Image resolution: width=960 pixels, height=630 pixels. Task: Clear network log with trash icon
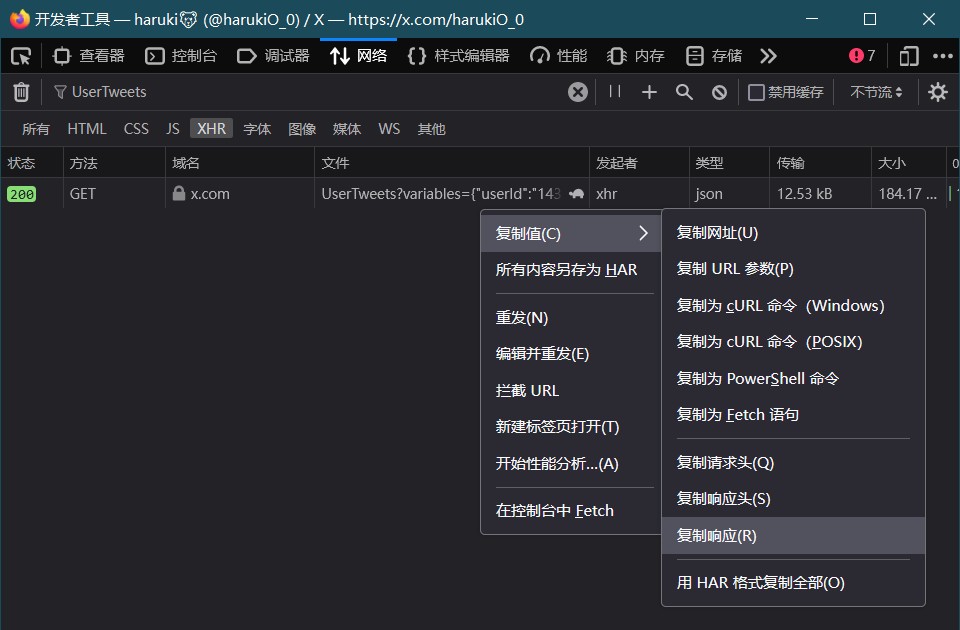click(x=21, y=92)
